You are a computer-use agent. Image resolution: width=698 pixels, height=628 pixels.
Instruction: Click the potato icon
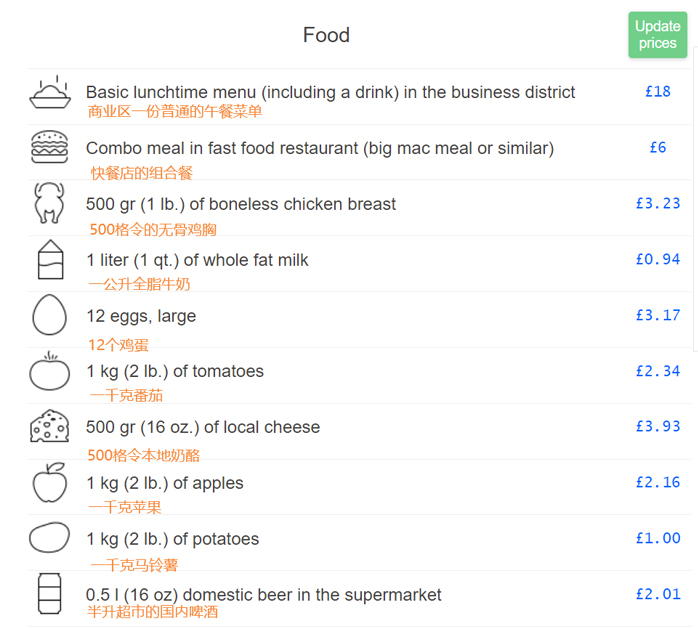coord(49,539)
